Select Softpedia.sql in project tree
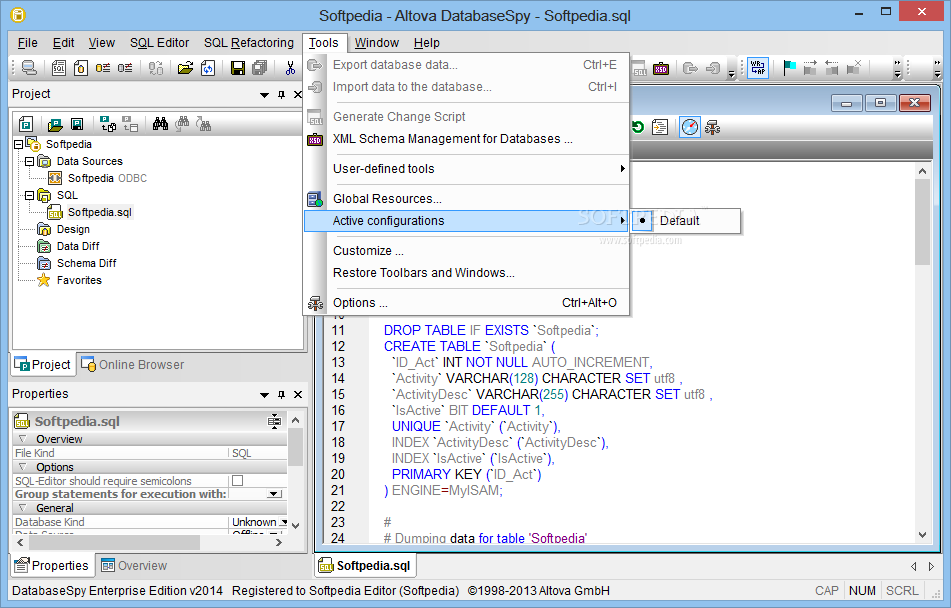951x608 pixels. tap(90, 212)
